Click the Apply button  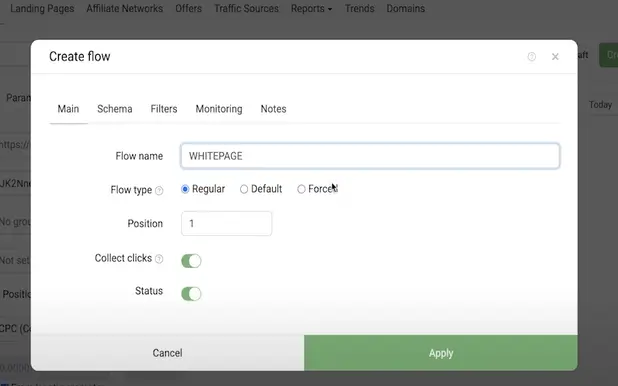(x=441, y=353)
